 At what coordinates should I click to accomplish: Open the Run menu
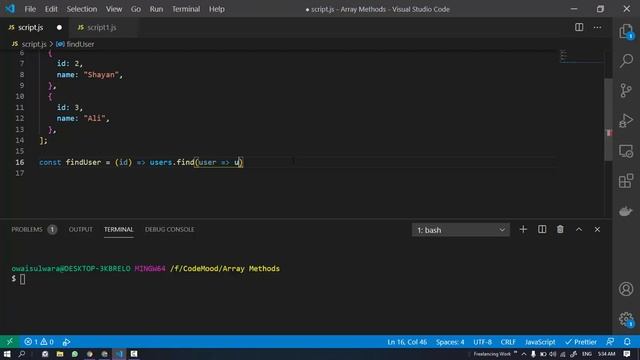tap(156, 9)
